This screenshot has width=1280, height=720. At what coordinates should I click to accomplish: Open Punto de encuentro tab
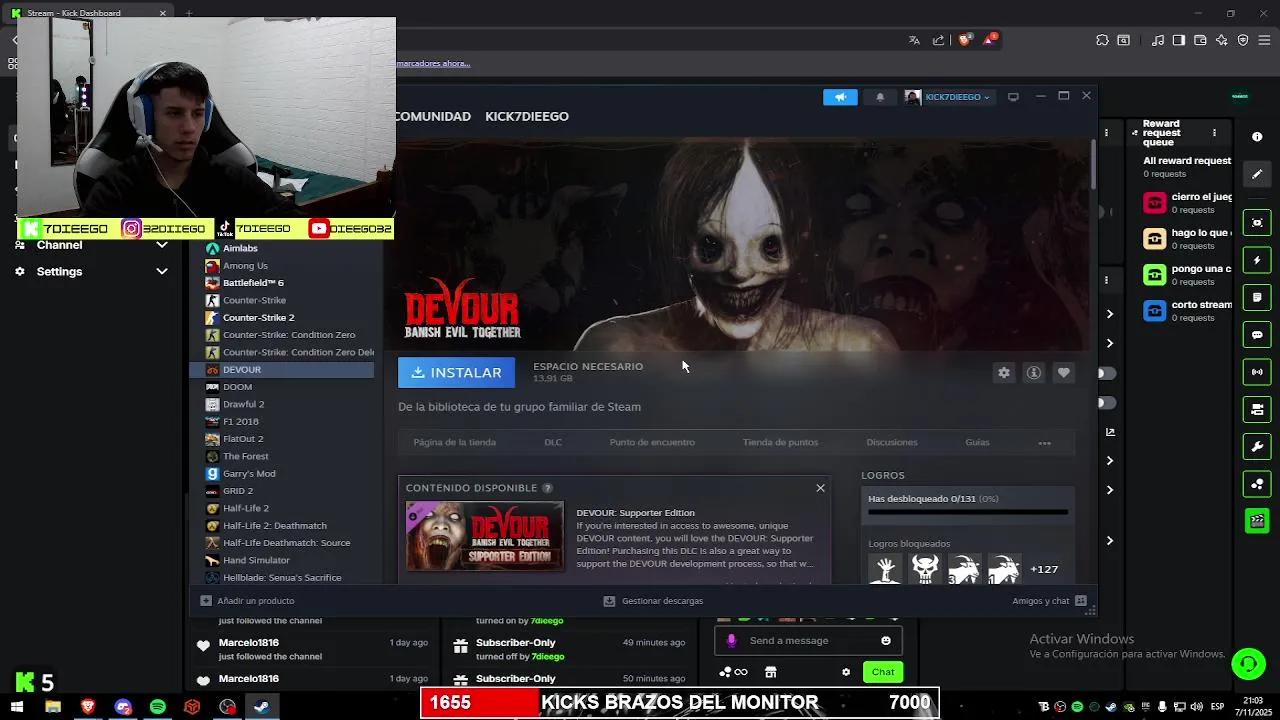[x=652, y=442]
